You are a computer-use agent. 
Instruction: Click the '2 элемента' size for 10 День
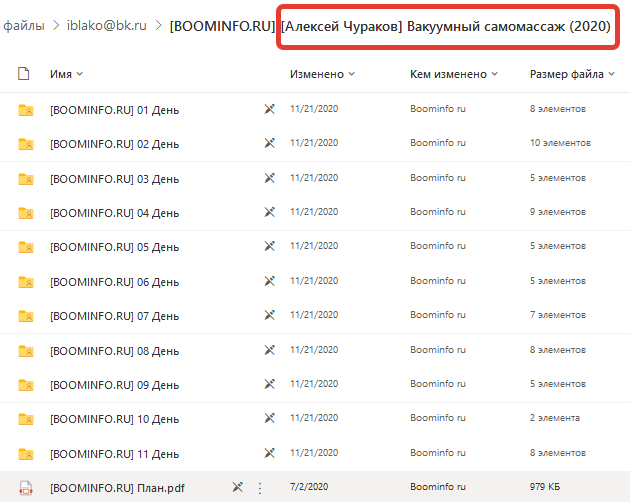(554, 418)
